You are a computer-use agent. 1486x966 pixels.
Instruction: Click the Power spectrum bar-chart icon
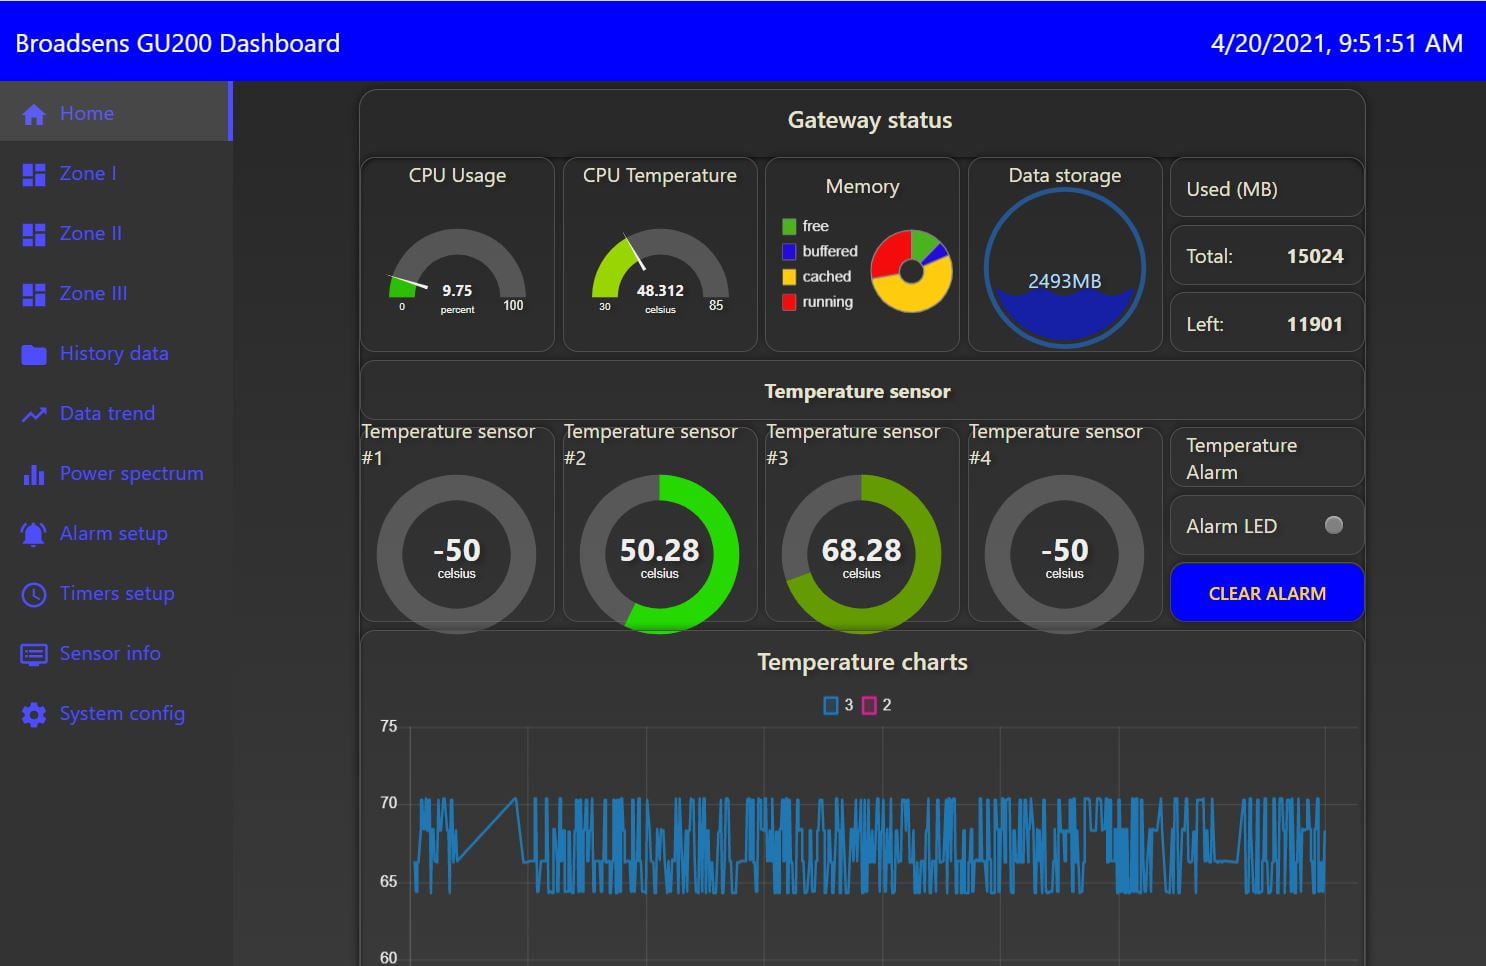coord(34,474)
